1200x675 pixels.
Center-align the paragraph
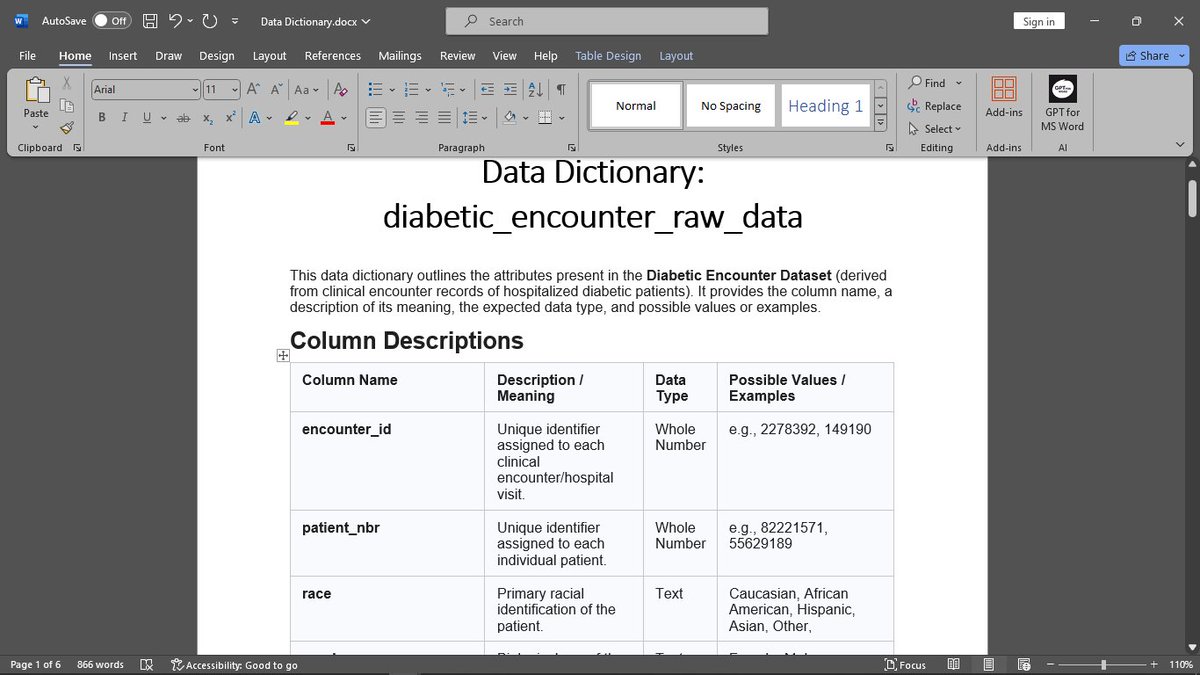(398, 118)
